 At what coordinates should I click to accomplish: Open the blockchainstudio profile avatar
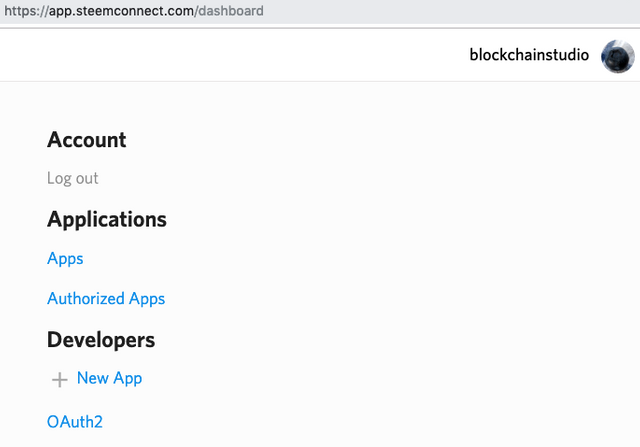click(x=618, y=56)
